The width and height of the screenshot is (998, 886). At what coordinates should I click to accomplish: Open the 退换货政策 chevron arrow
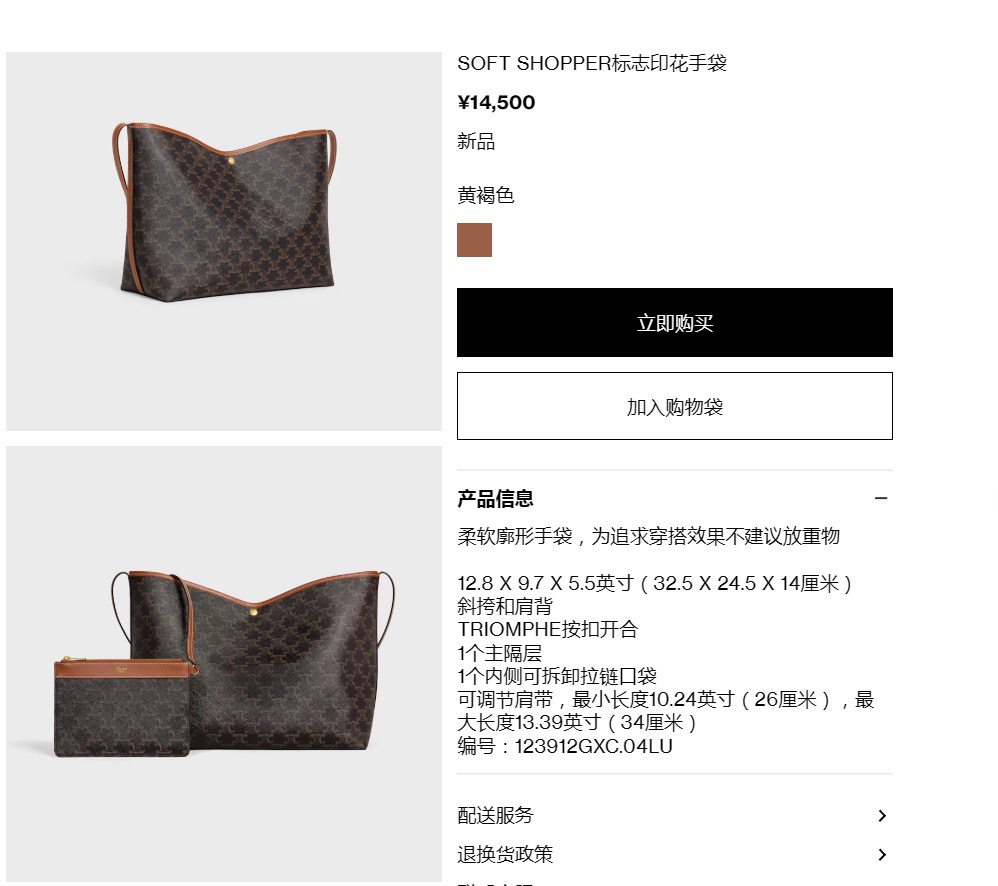coord(882,855)
